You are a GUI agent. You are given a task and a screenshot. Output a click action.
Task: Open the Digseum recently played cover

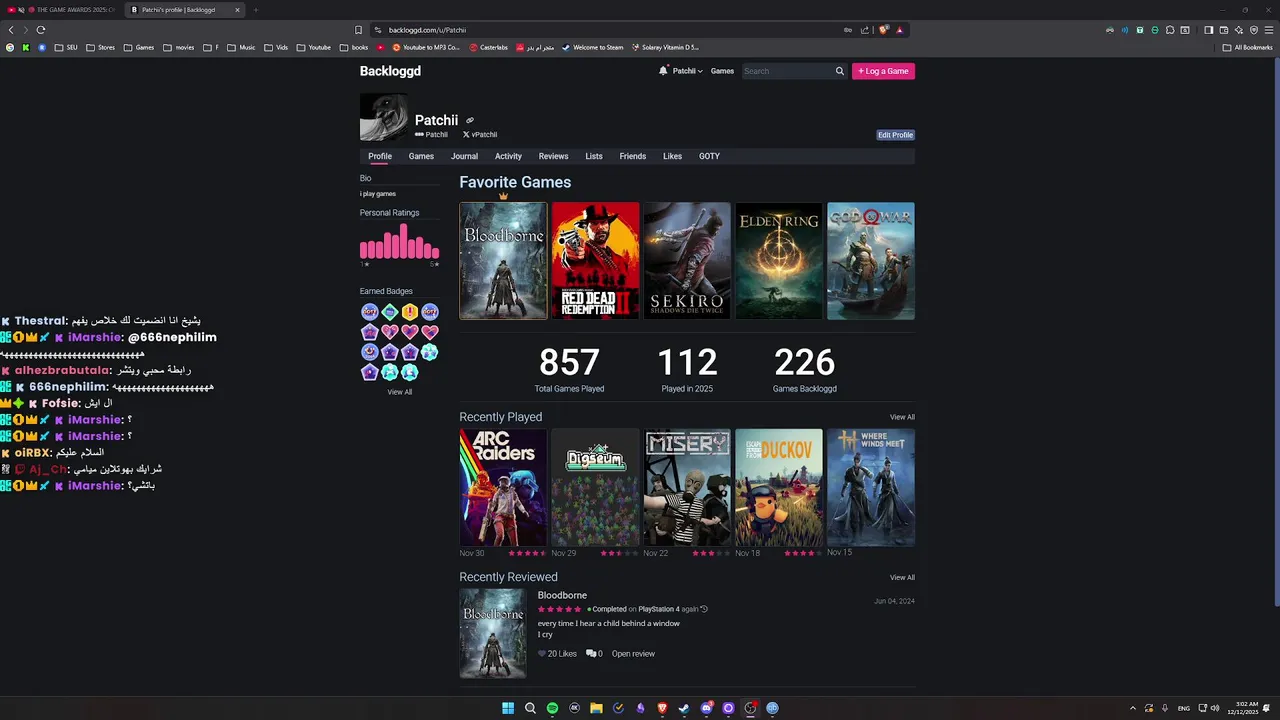tap(595, 487)
